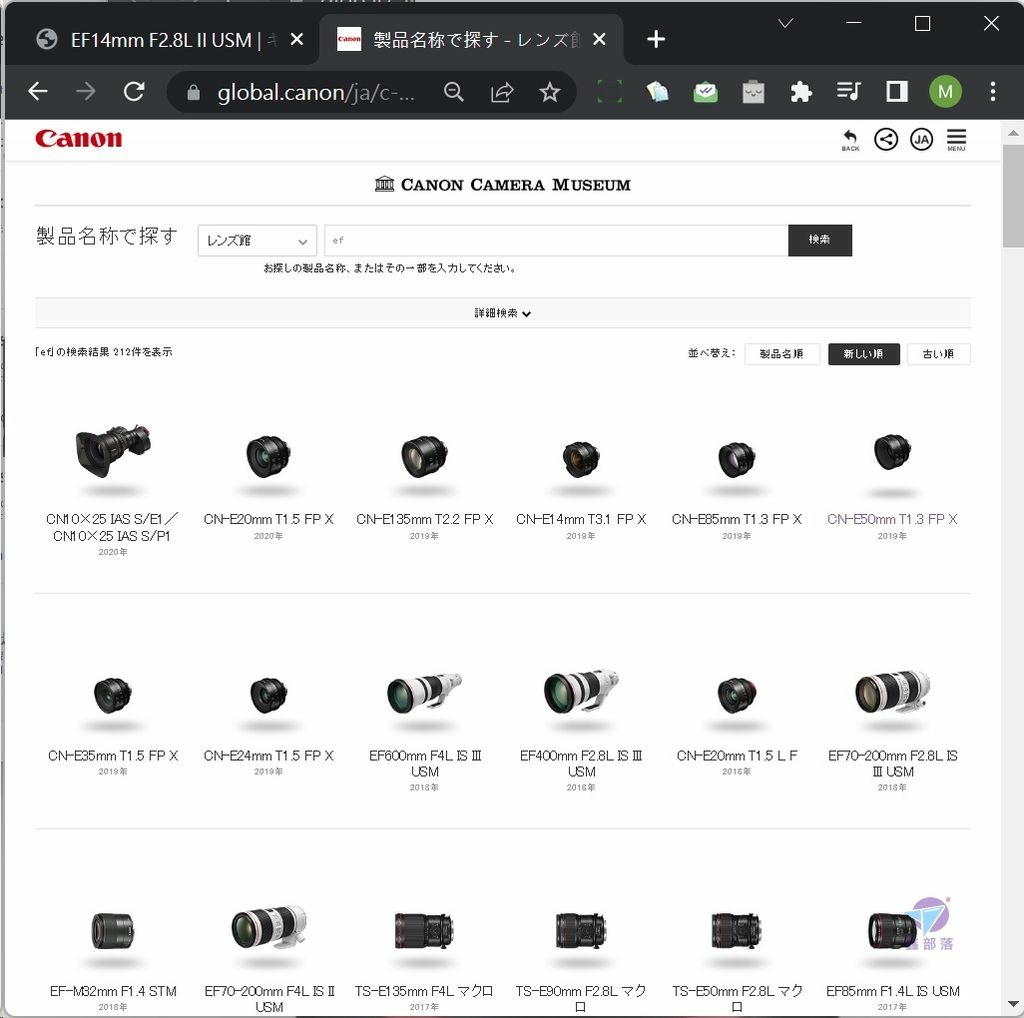Open EF70-200mm F4L IS II USM thumbnail
Screen dimensions: 1024x1018
pos(268,928)
